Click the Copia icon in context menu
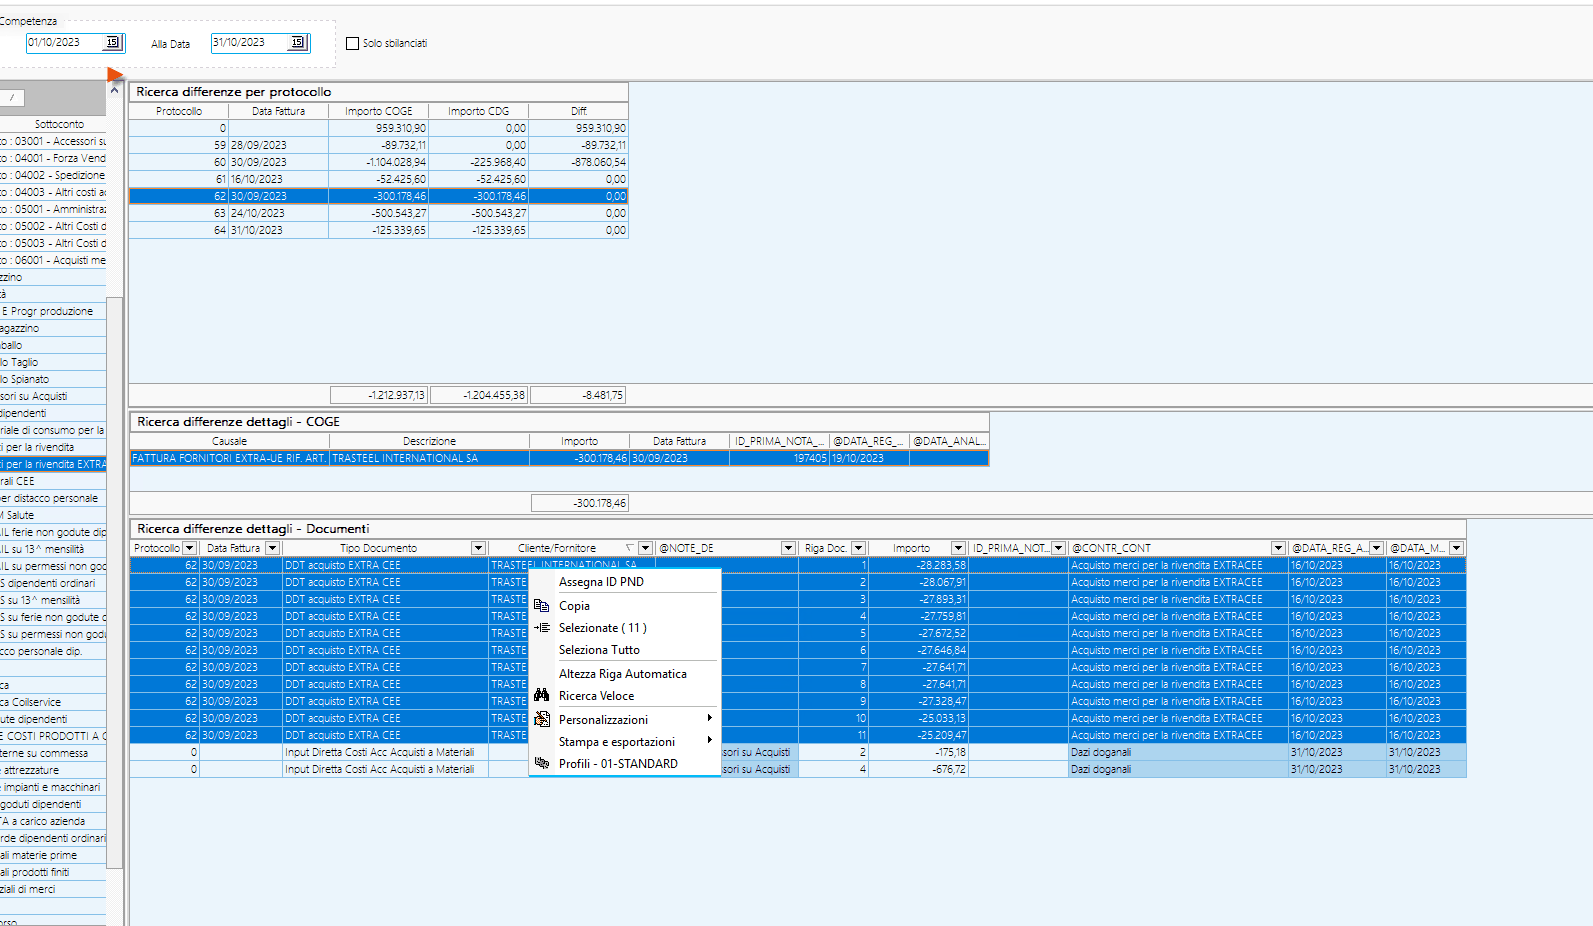The image size is (1593, 926). tap(542, 605)
